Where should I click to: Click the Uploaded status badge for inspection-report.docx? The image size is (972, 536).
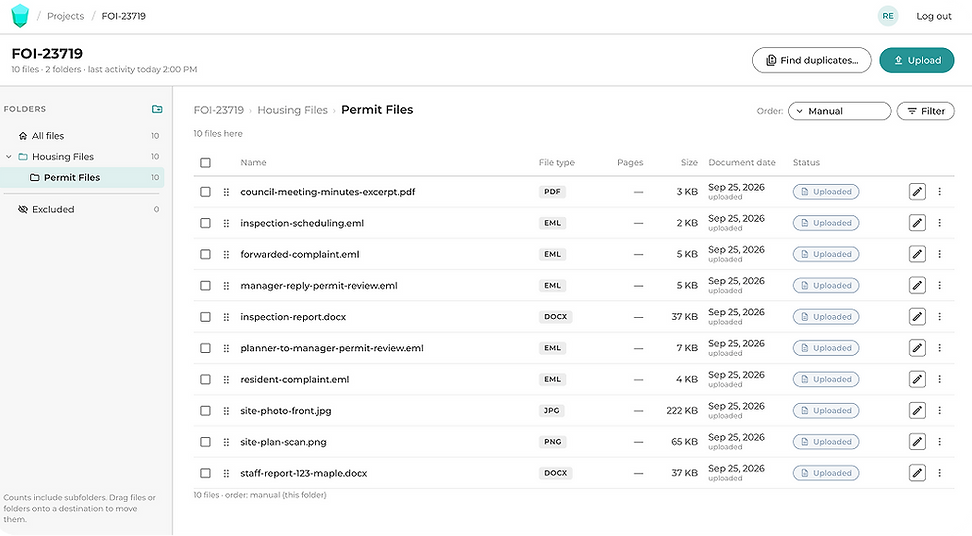coord(826,317)
